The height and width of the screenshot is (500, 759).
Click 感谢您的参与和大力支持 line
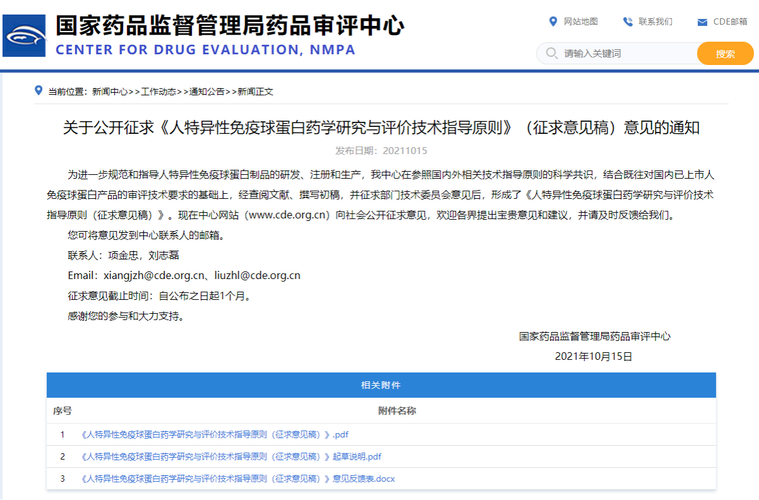(126, 316)
